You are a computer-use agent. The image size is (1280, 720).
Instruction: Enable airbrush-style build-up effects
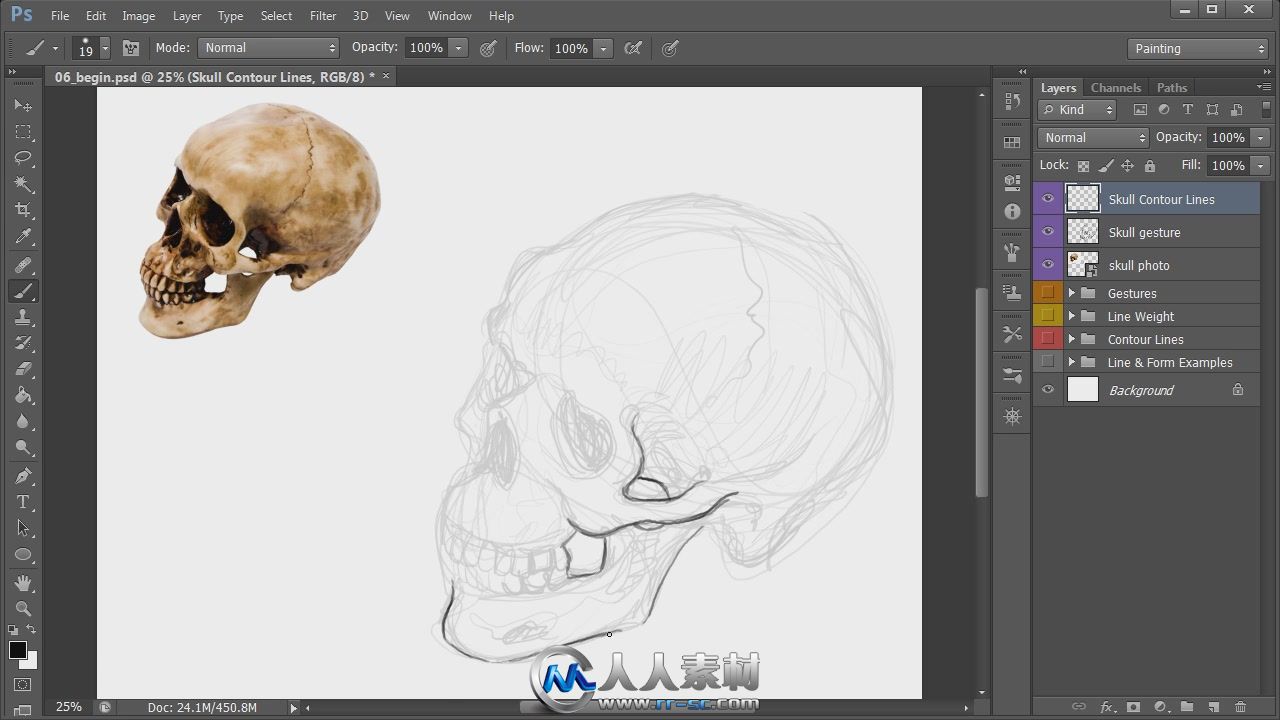click(x=633, y=48)
